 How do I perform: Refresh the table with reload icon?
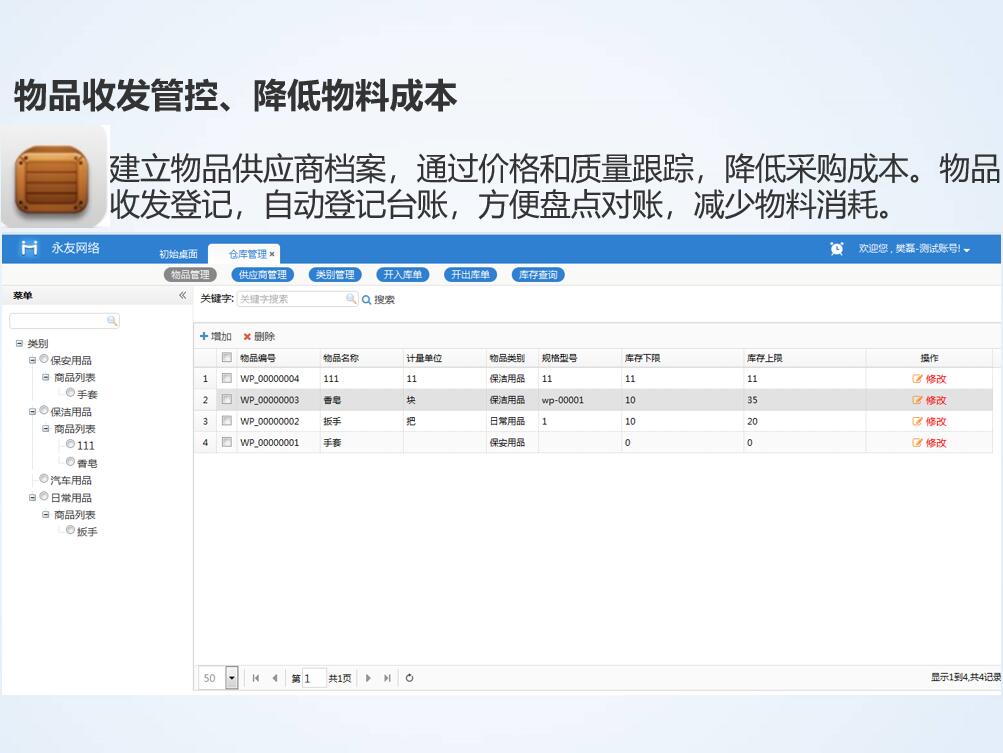(410, 678)
